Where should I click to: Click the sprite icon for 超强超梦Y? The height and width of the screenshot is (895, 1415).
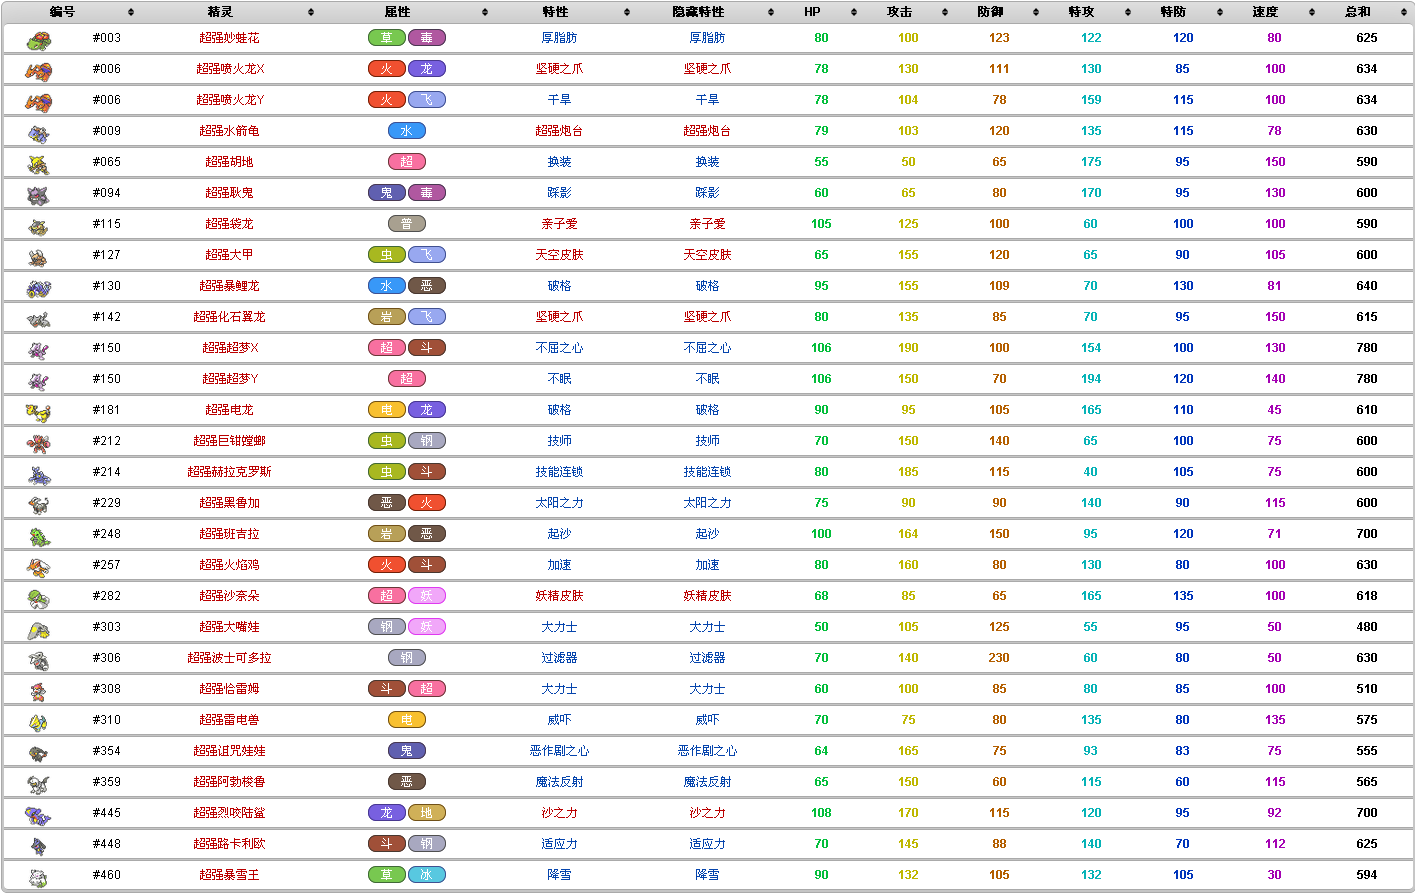click(x=38, y=381)
